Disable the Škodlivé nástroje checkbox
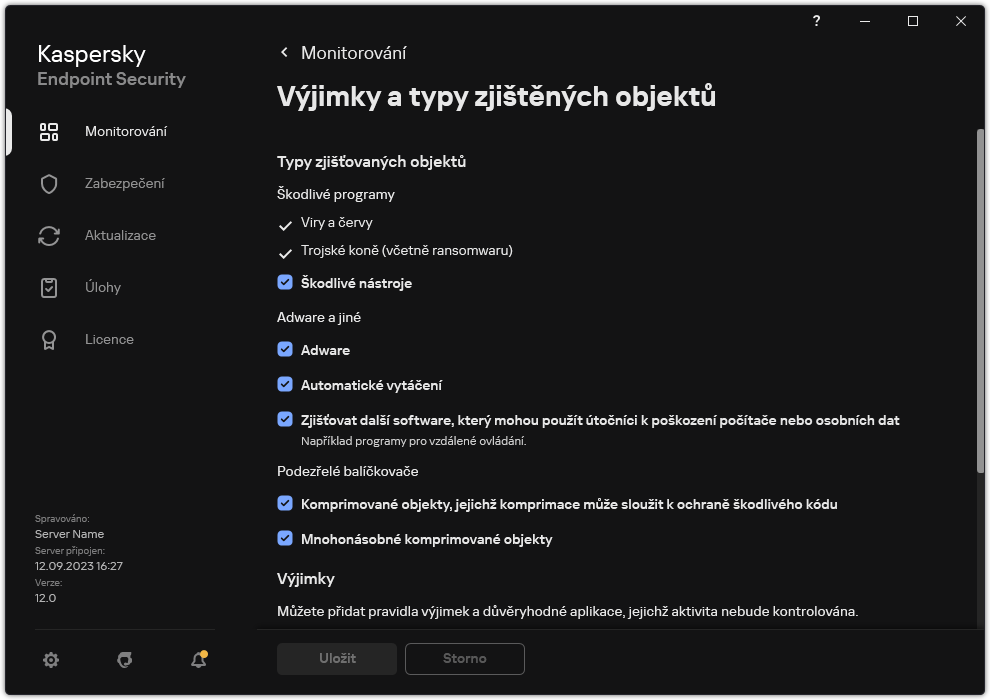The image size is (990, 700). [284, 283]
